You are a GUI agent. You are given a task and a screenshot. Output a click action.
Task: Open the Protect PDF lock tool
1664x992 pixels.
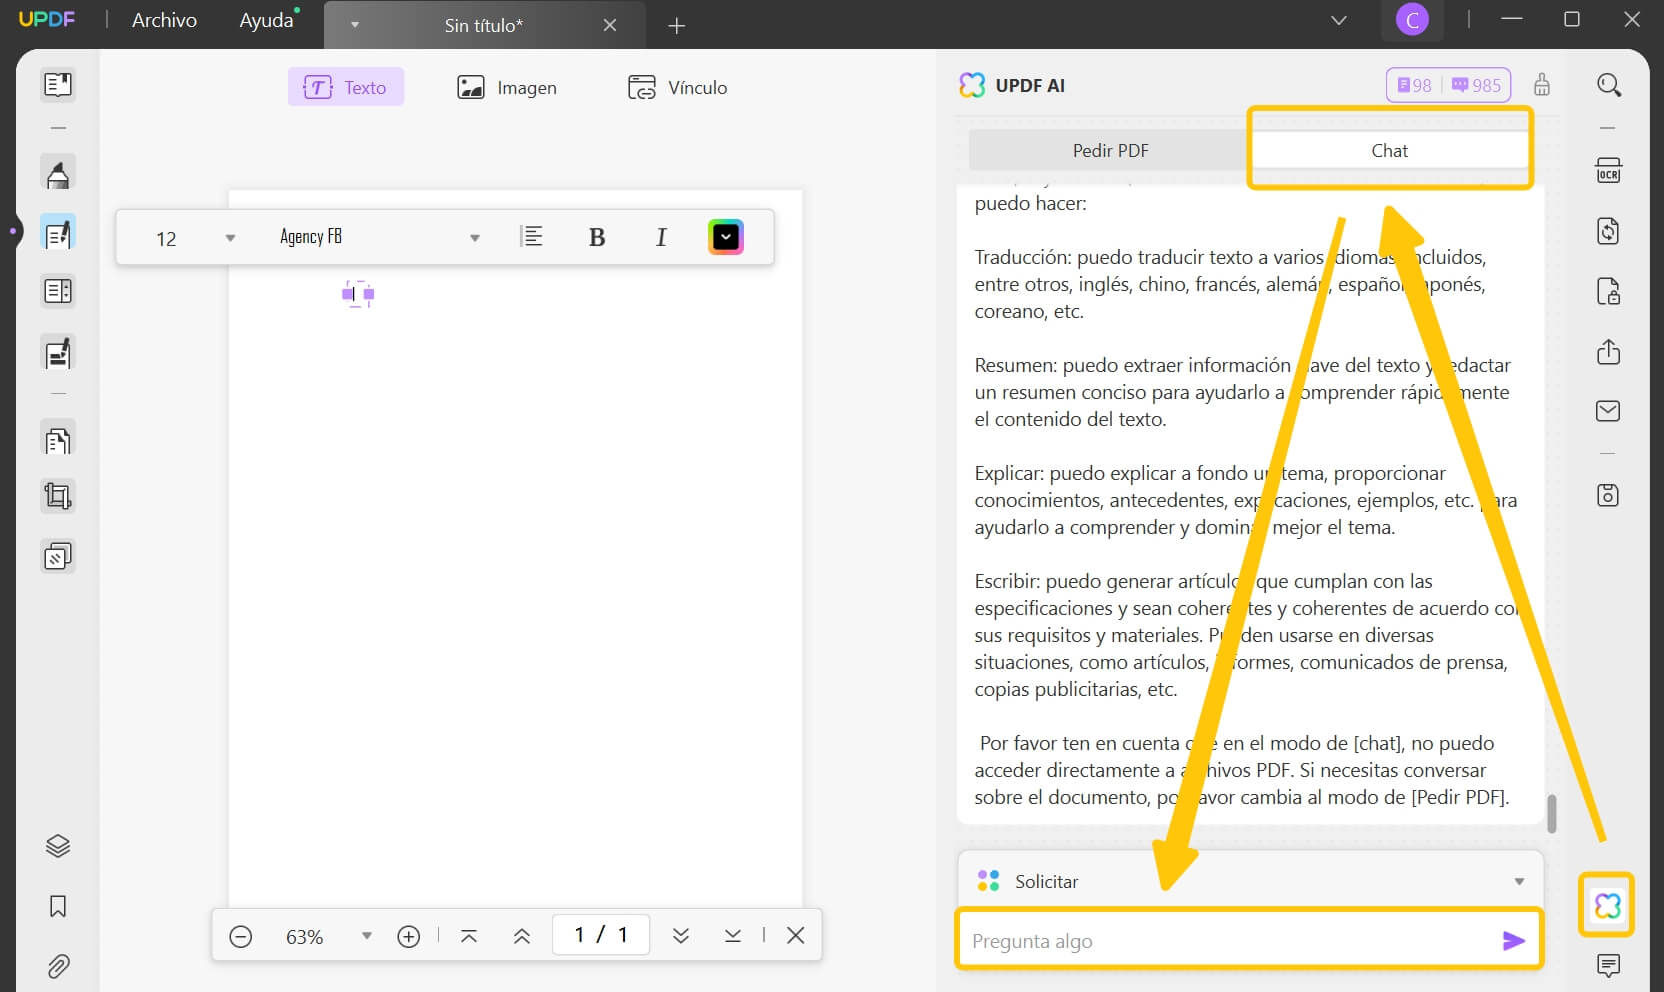pos(1608,291)
